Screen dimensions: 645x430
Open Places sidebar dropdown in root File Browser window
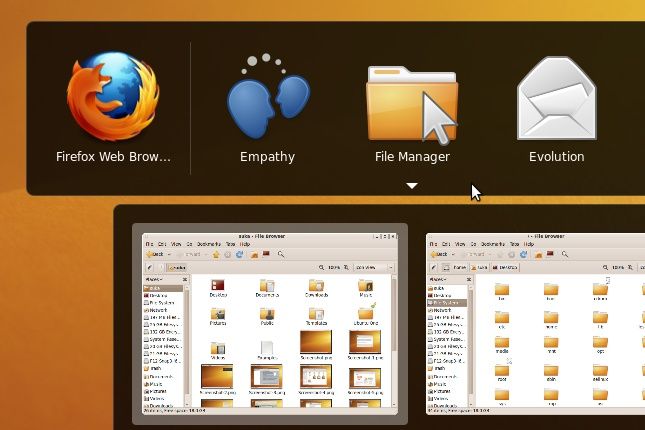(x=439, y=279)
